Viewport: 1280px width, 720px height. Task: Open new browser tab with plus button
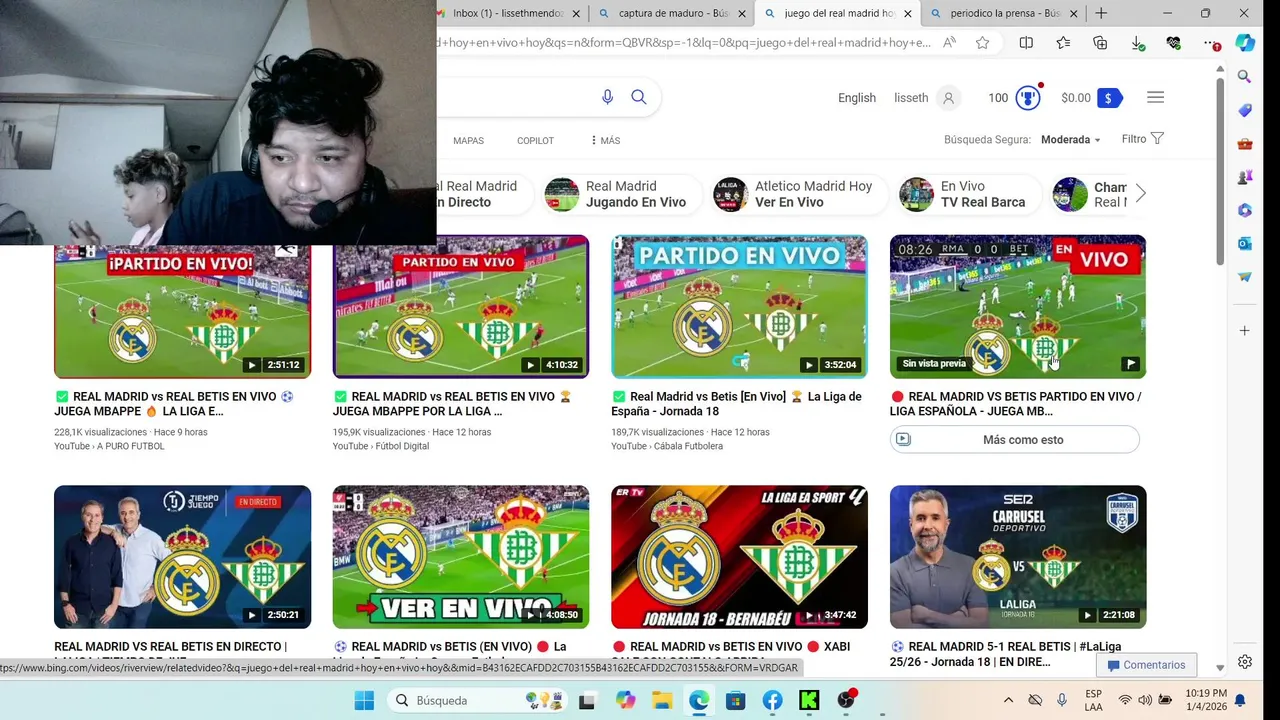1101,13
